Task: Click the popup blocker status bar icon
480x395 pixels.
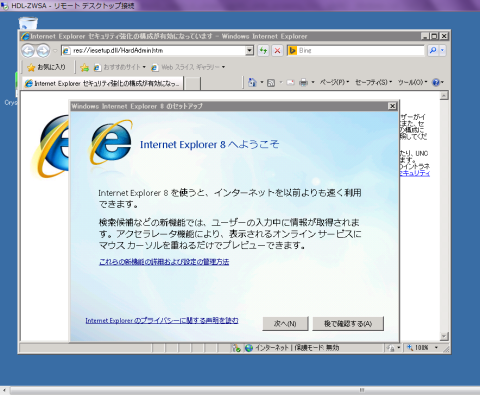Action: (236, 348)
